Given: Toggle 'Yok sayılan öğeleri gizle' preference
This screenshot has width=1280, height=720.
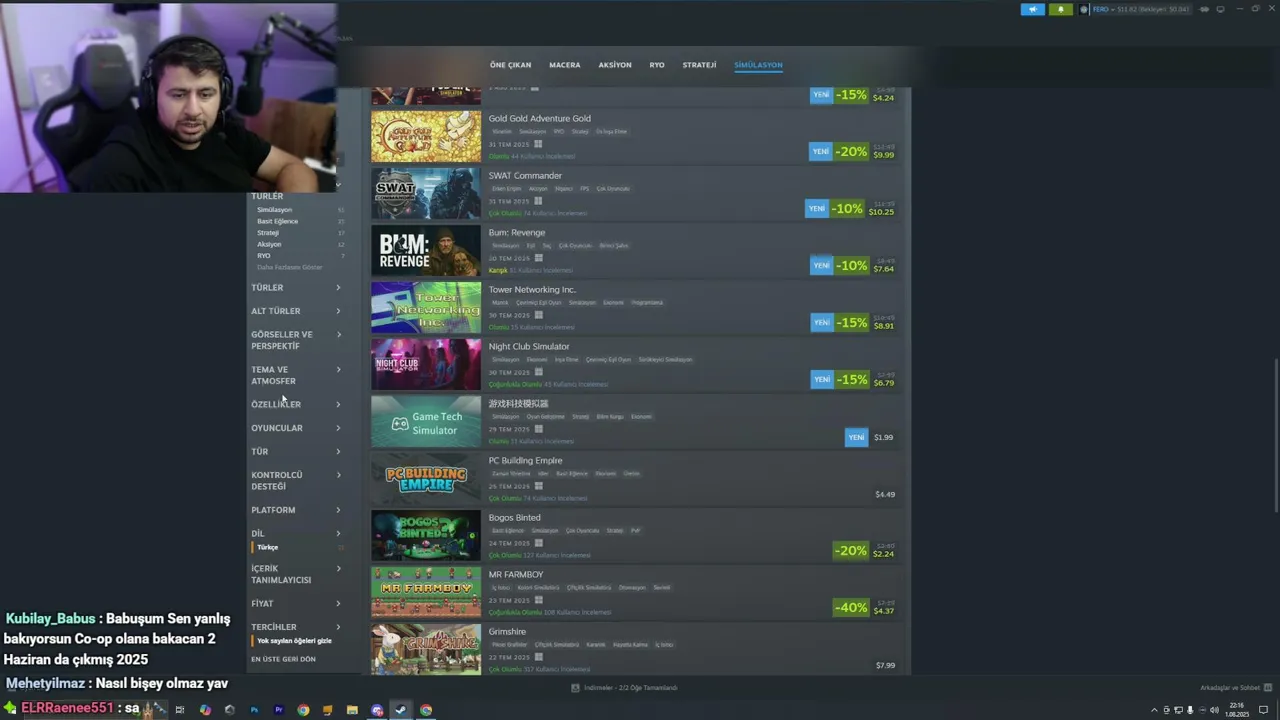Looking at the screenshot, I should (x=294, y=641).
